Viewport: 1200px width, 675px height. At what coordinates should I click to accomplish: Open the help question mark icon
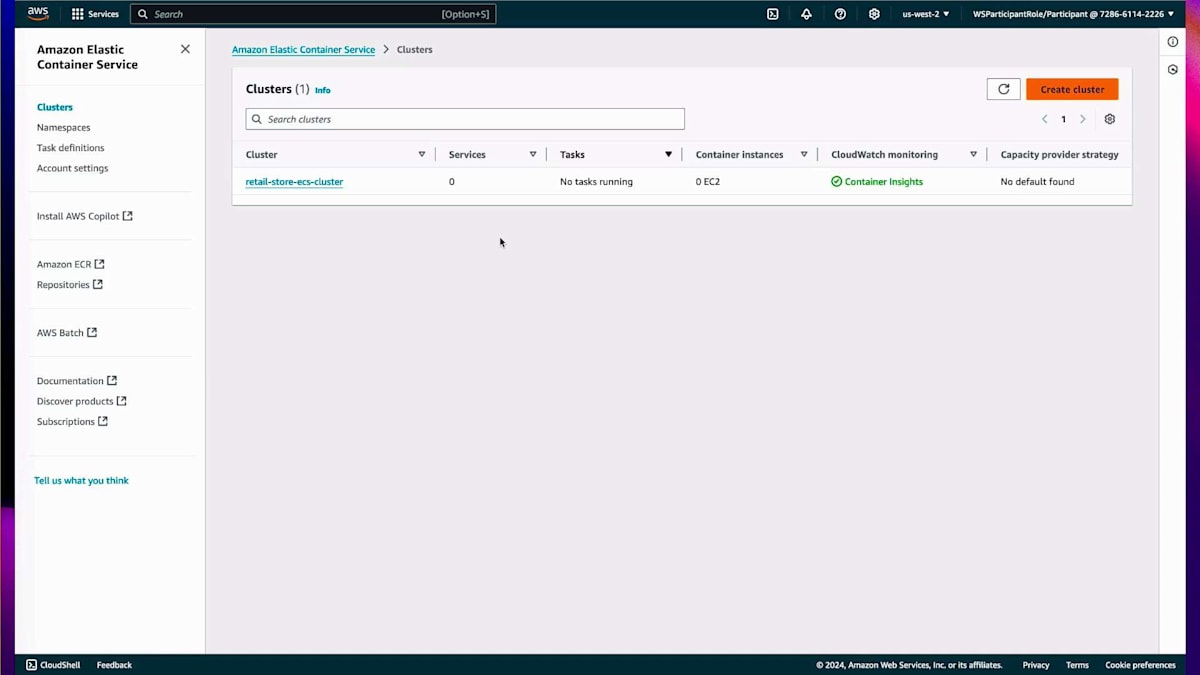coord(840,14)
